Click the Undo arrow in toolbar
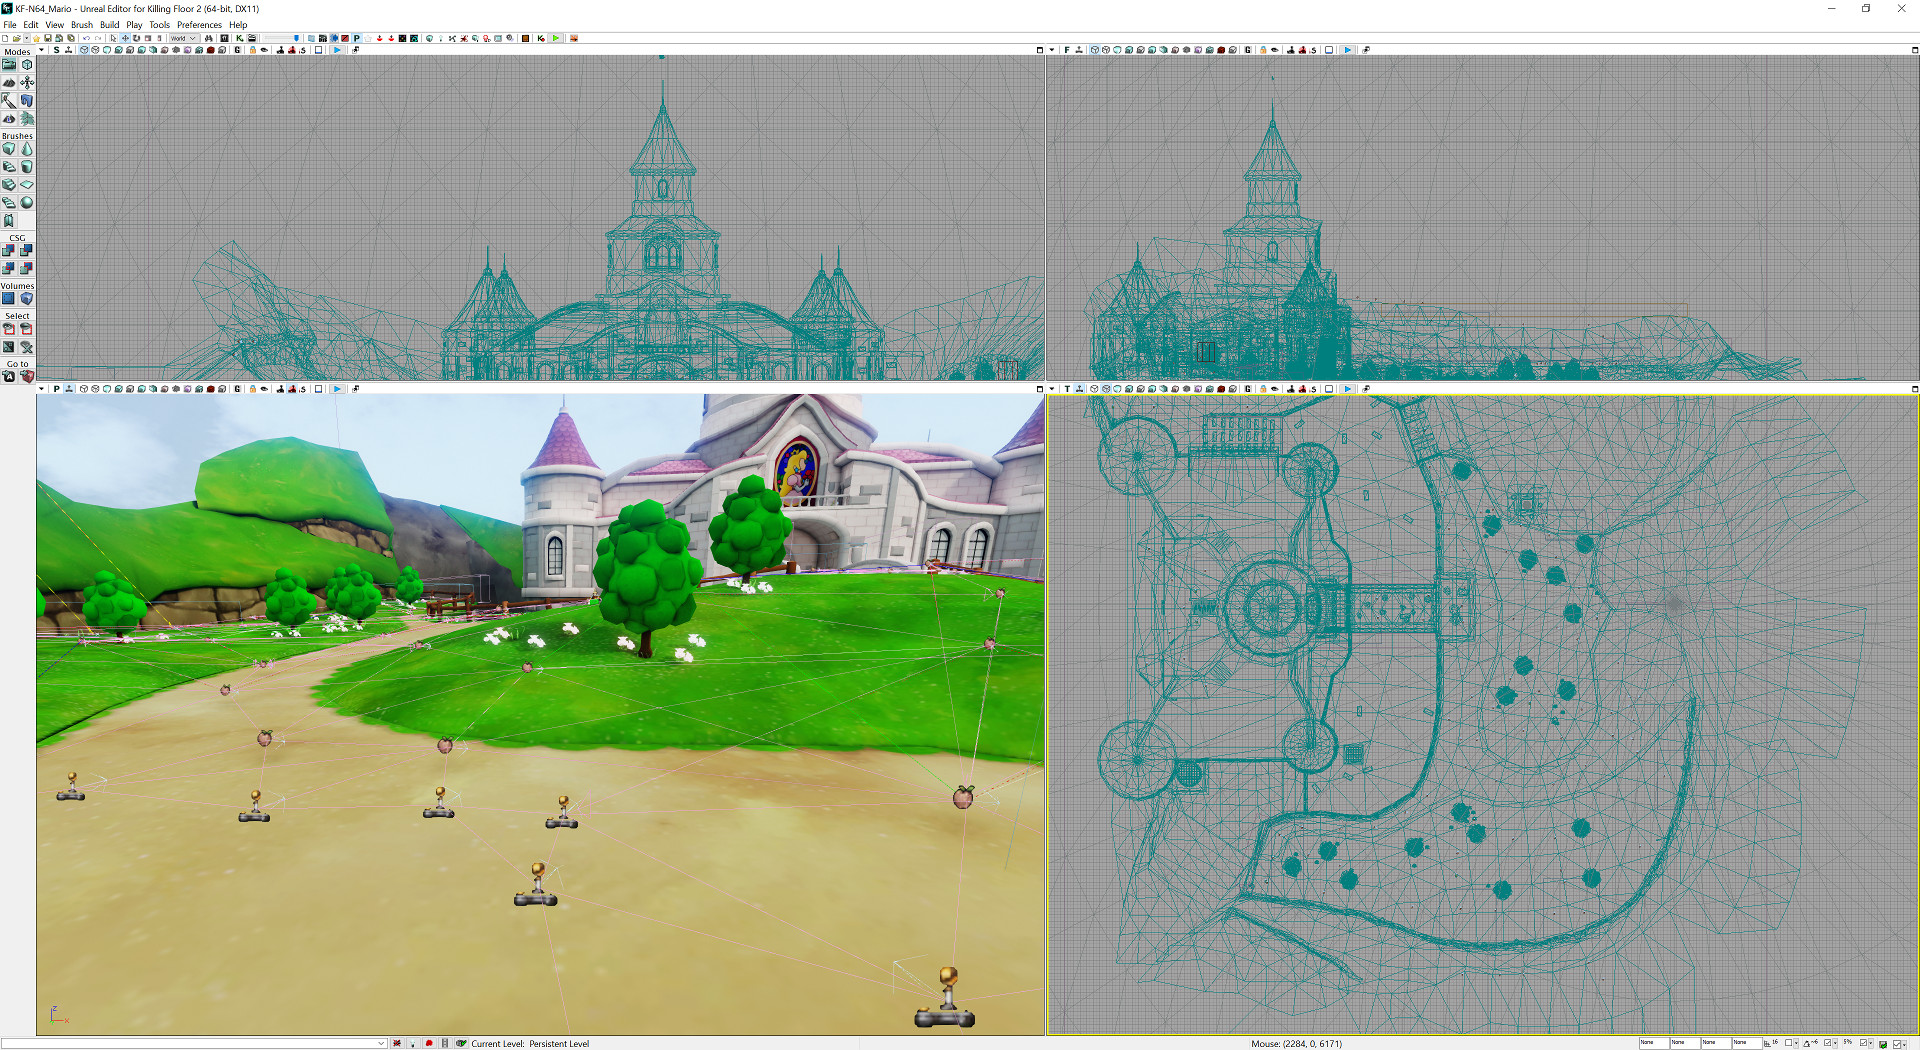 (x=86, y=38)
